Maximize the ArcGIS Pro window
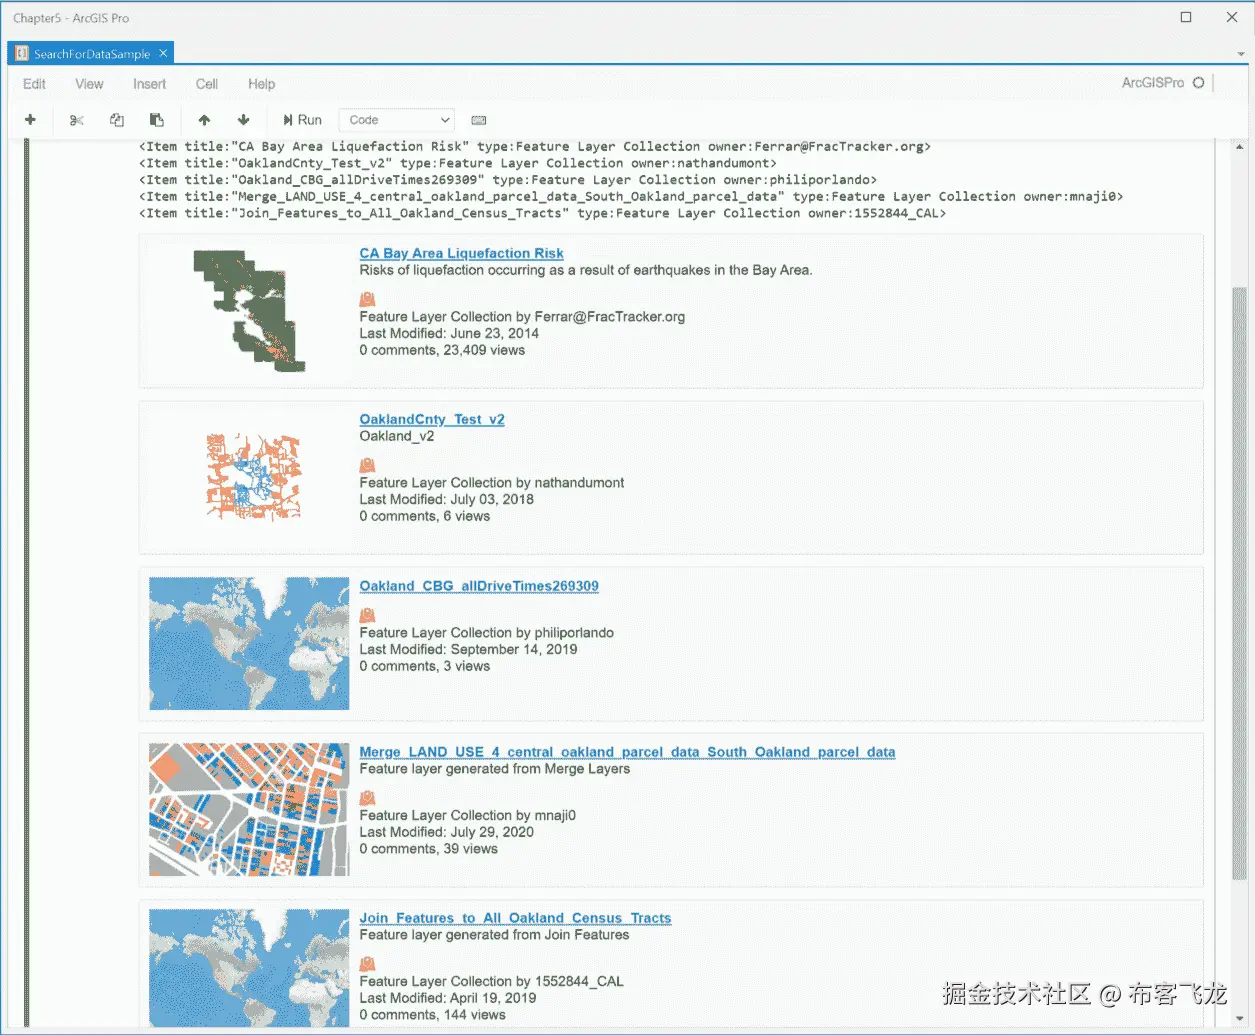The height and width of the screenshot is (1035, 1255). [x=1186, y=17]
